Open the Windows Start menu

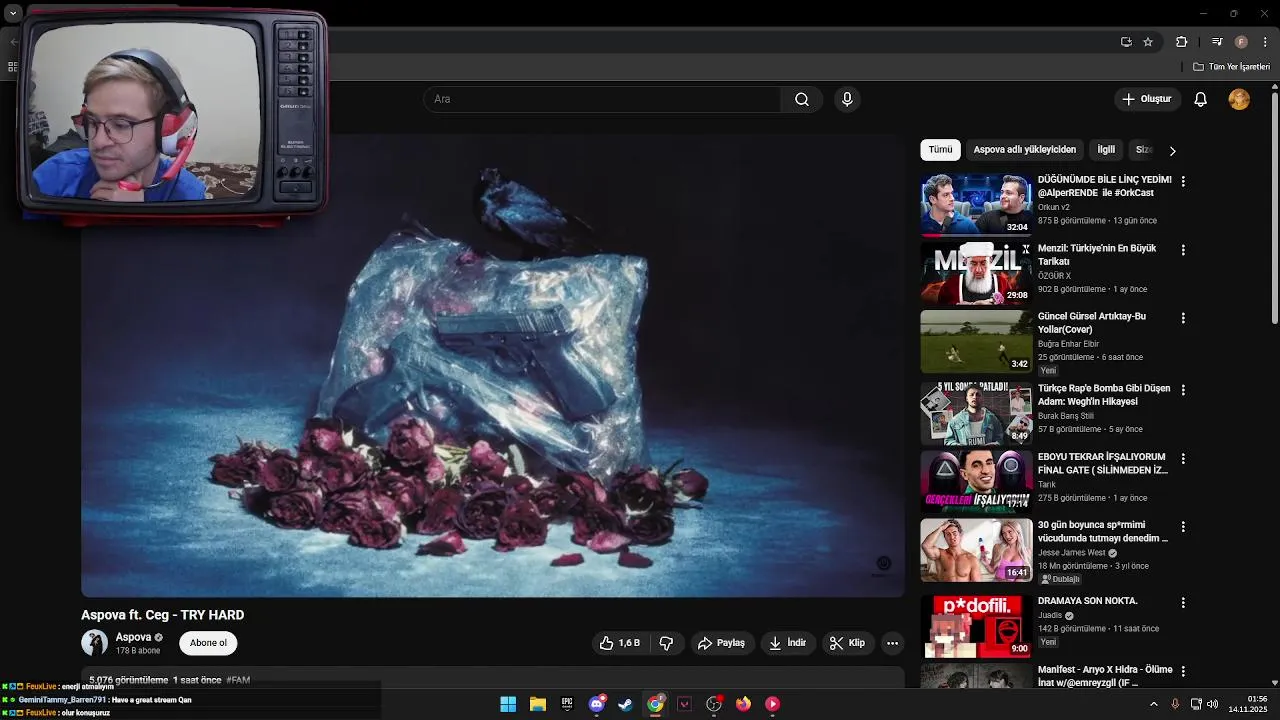508,704
